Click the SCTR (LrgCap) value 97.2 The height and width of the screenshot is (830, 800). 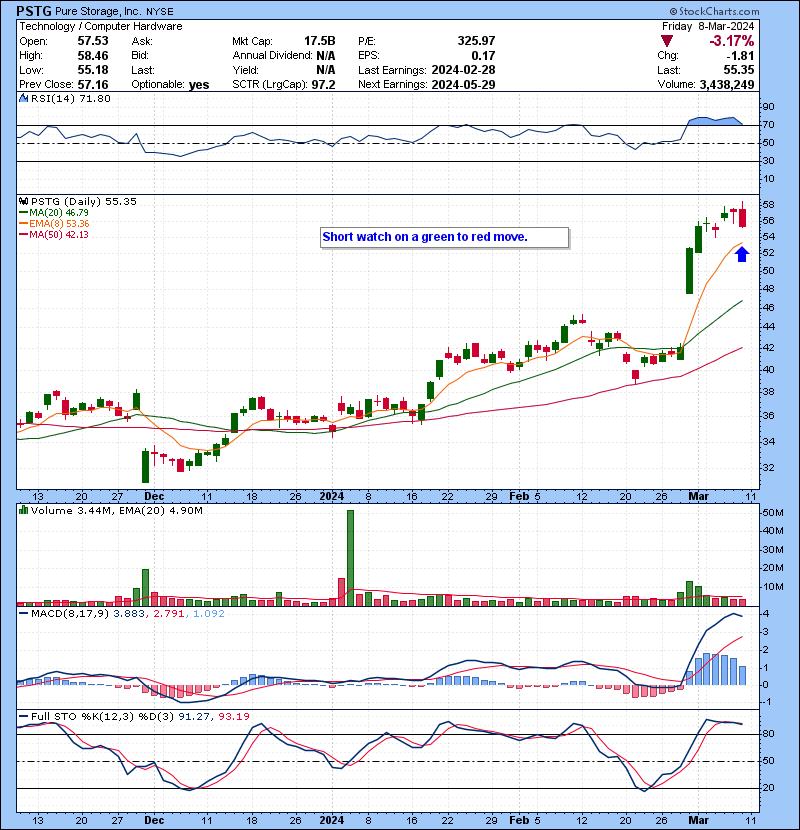[x=323, y=85]
